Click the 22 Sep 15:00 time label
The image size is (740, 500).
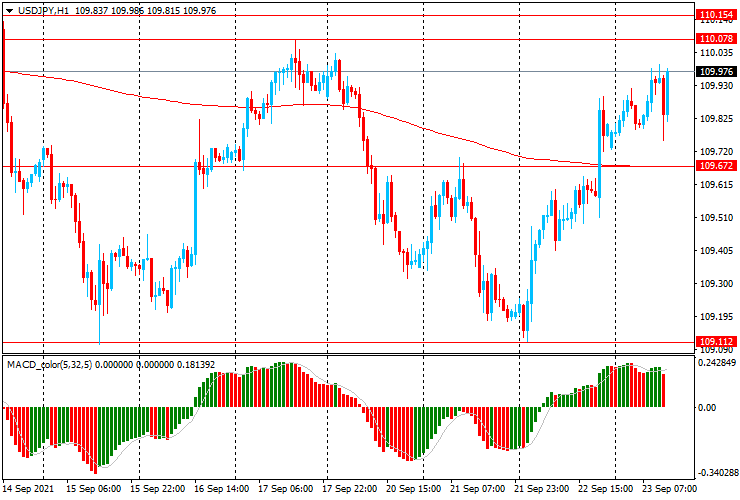(606, 488)
